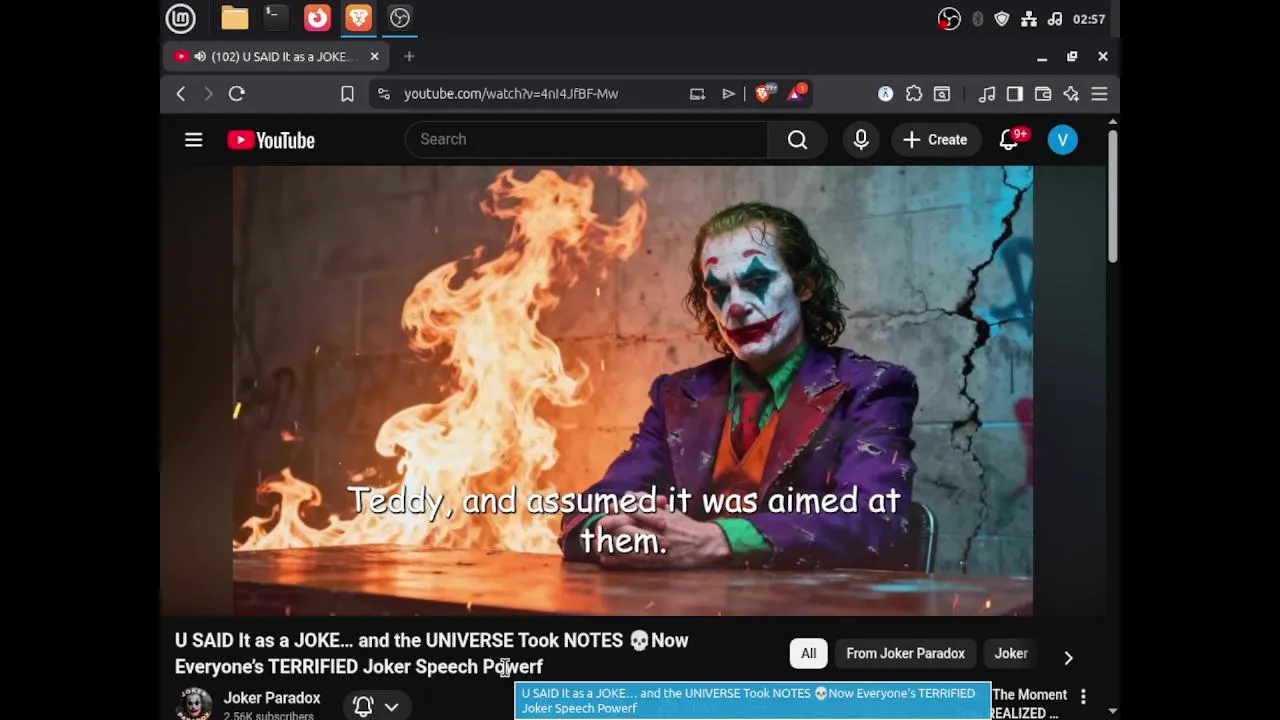Screen dimensions: 1280x720
Task: Open Brave Rewards triangle icon
Action: [x=796, y=94]
